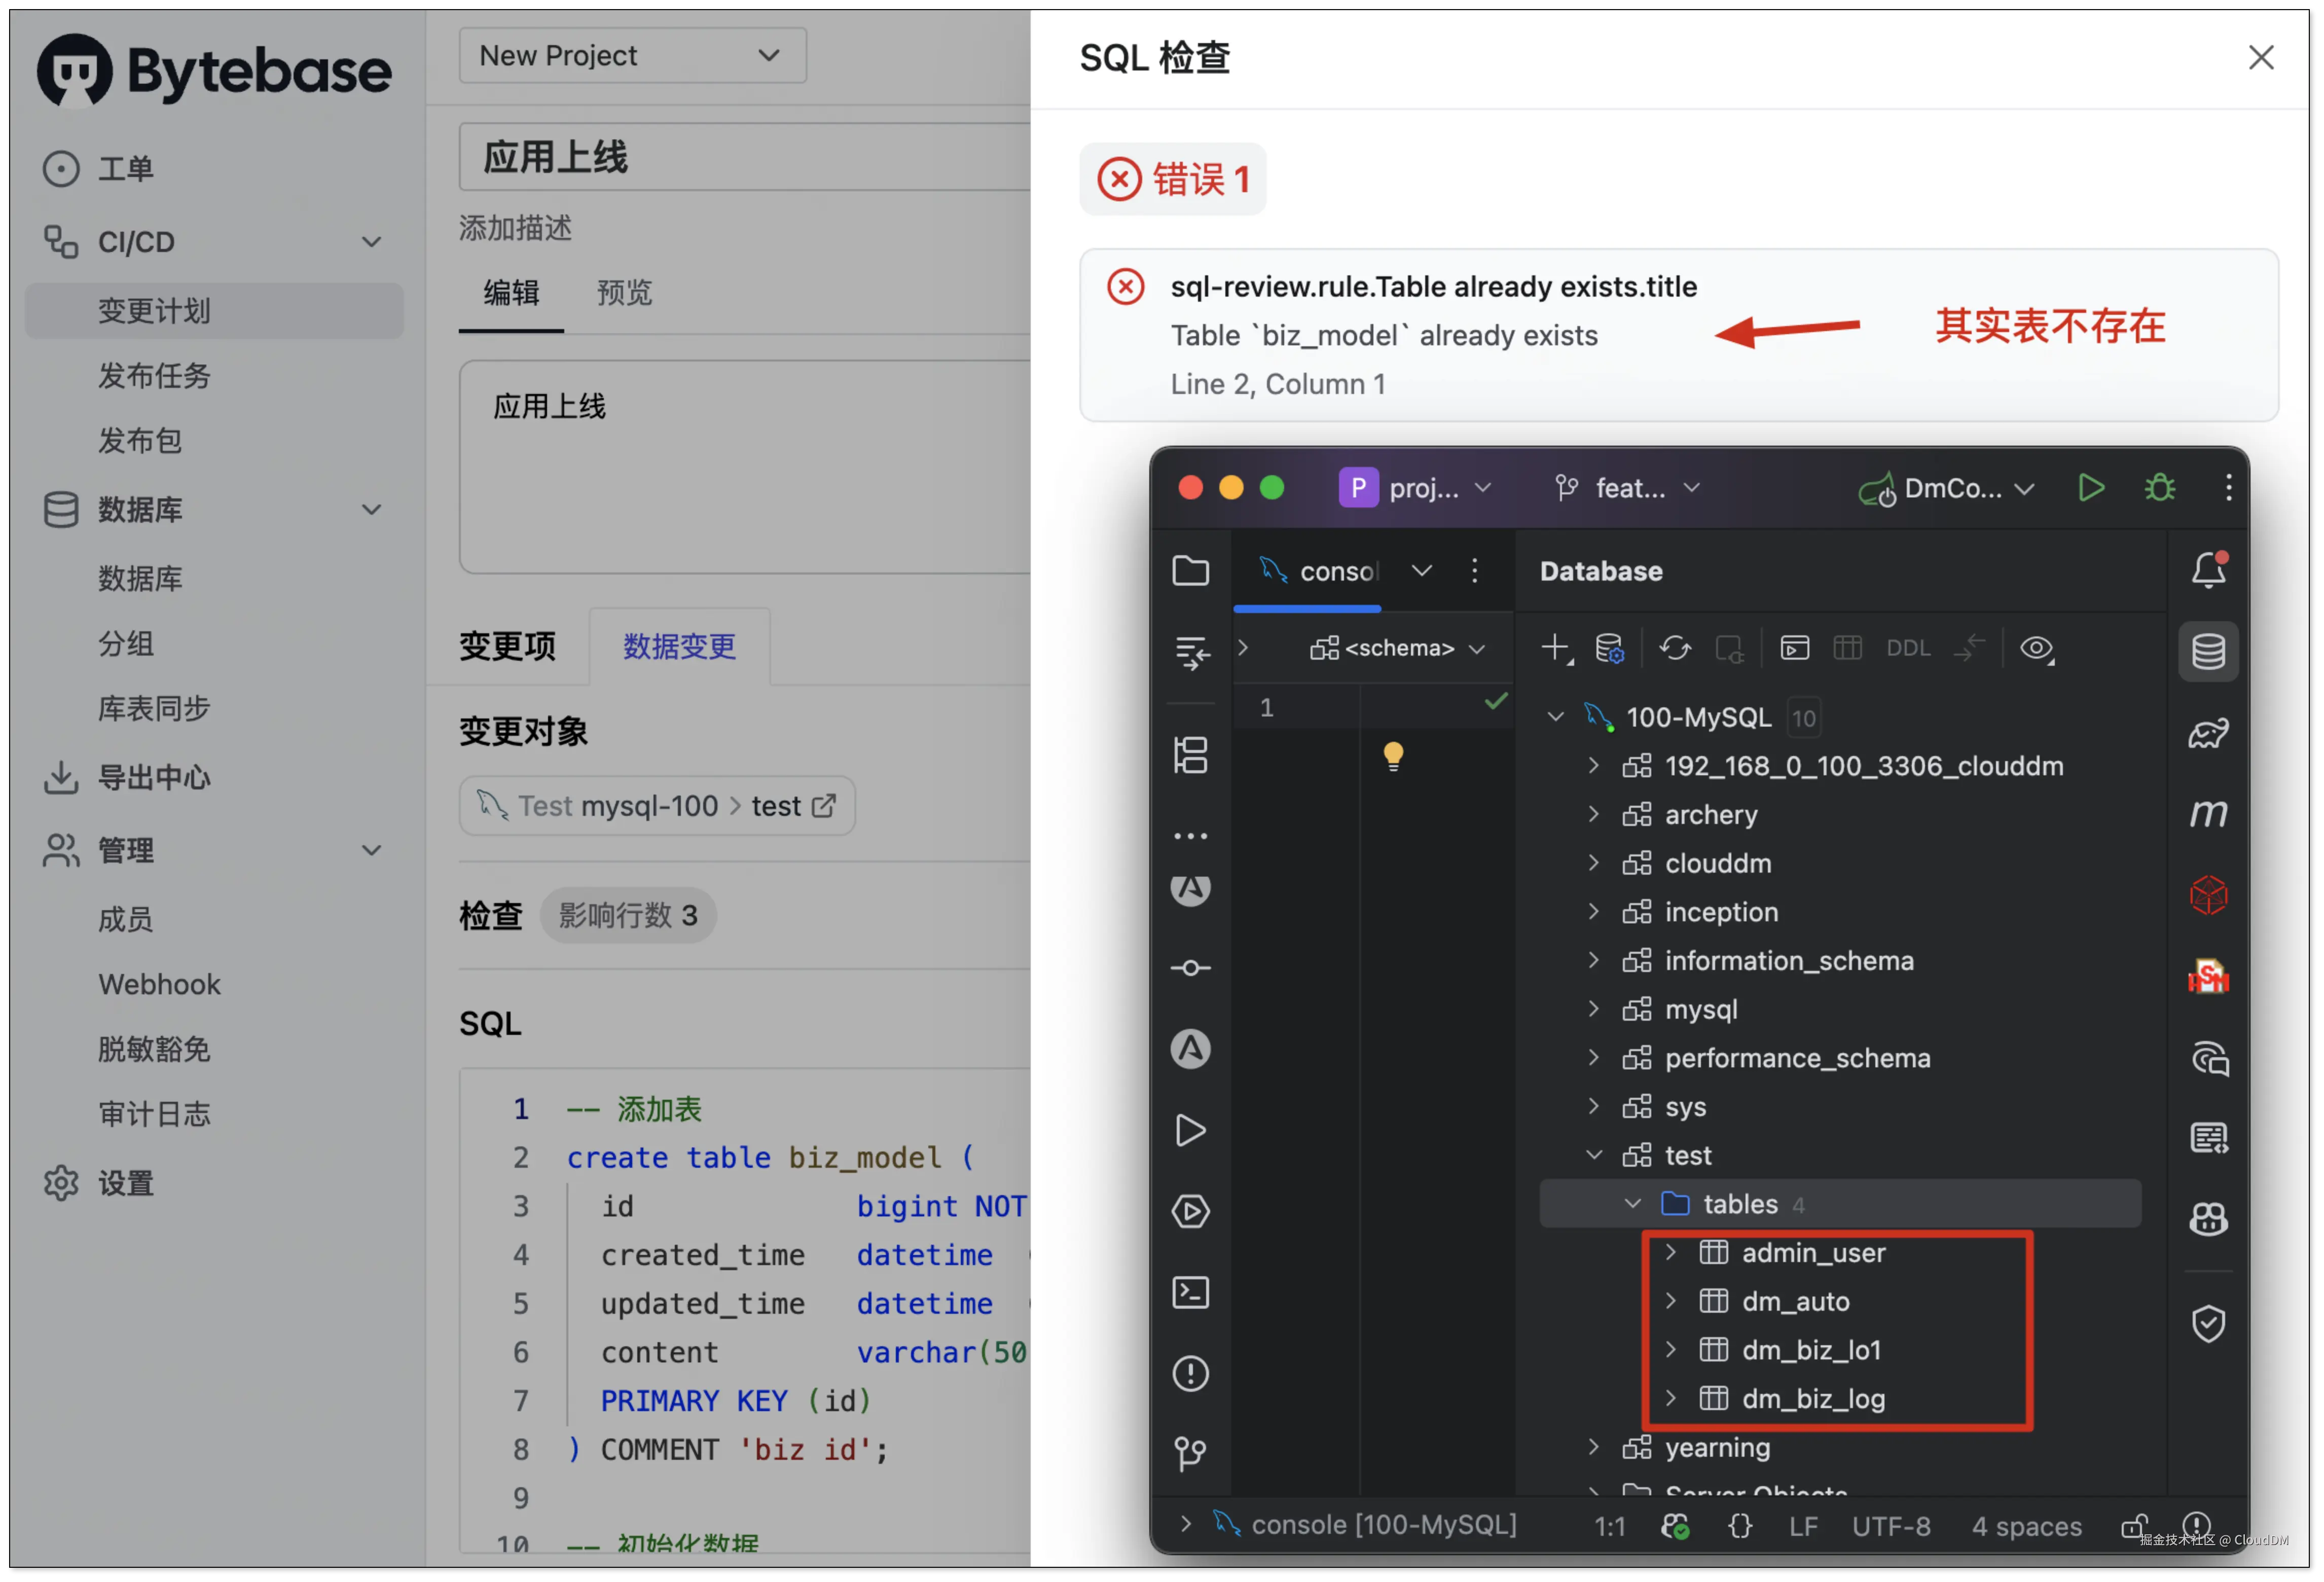Open the Test mysql-100 > test database link
The image size is (2324, 1582).
(656, 805)
